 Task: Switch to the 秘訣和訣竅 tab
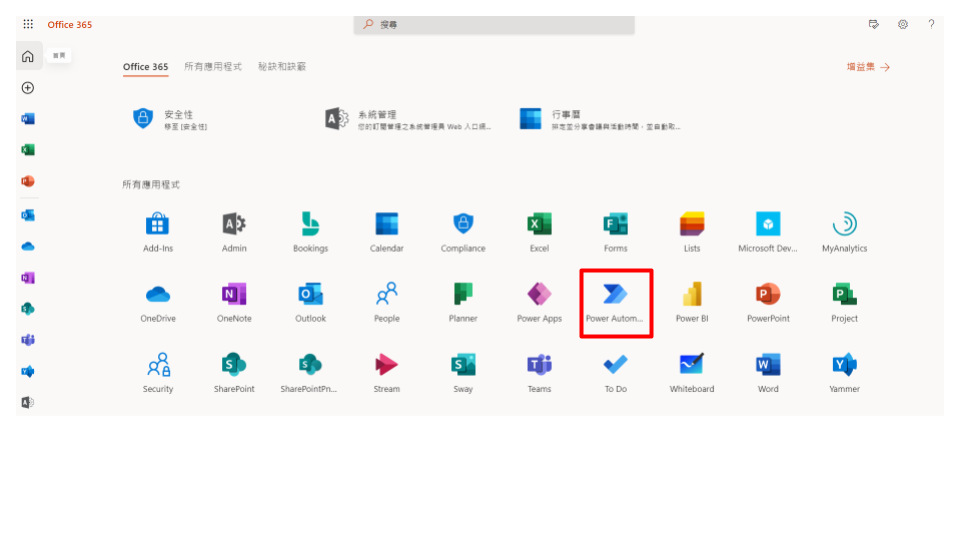coord(282,67)
